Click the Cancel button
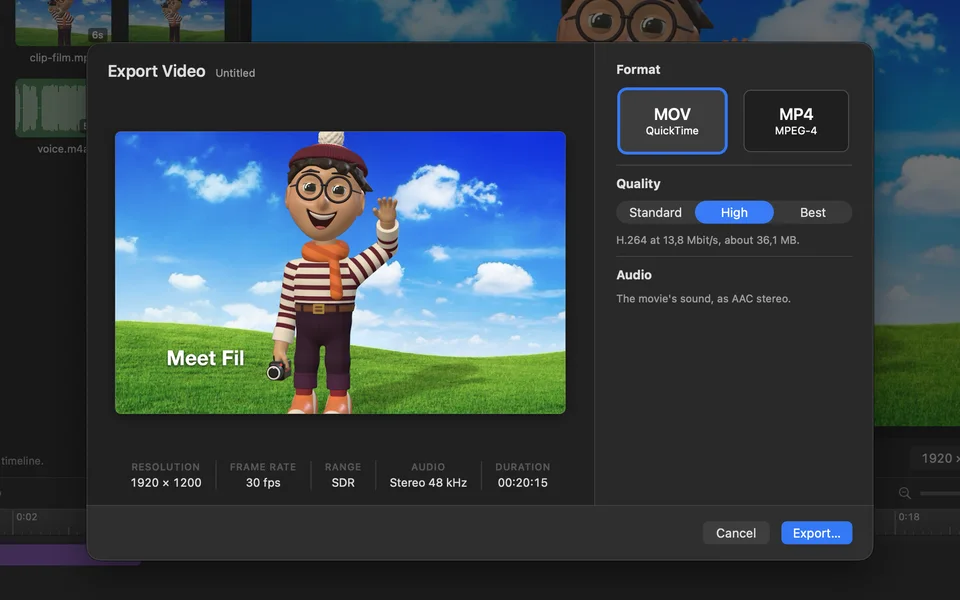 (x=736, y=533)
